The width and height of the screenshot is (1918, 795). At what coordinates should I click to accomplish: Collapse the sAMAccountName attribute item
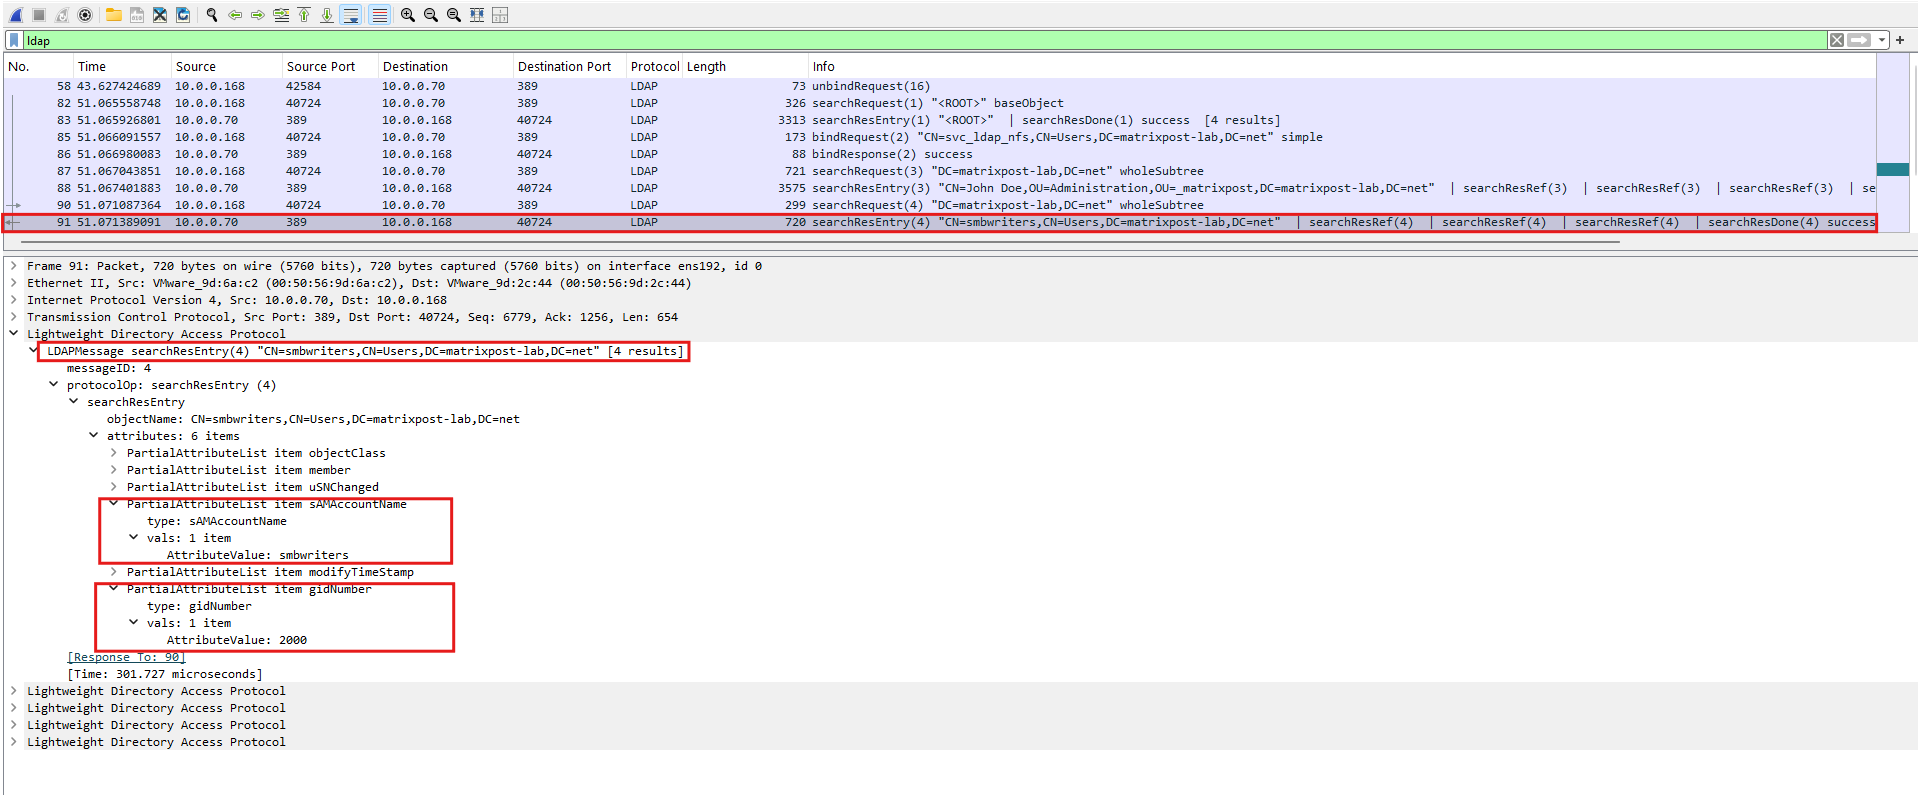point(114,504)
